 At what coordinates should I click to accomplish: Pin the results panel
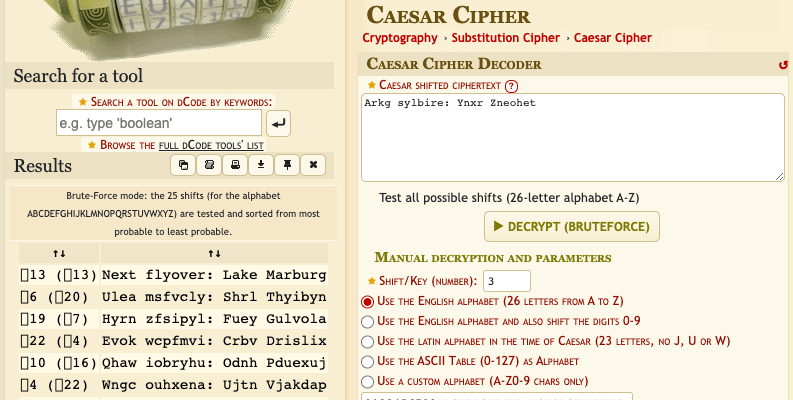tap(287, 165)
